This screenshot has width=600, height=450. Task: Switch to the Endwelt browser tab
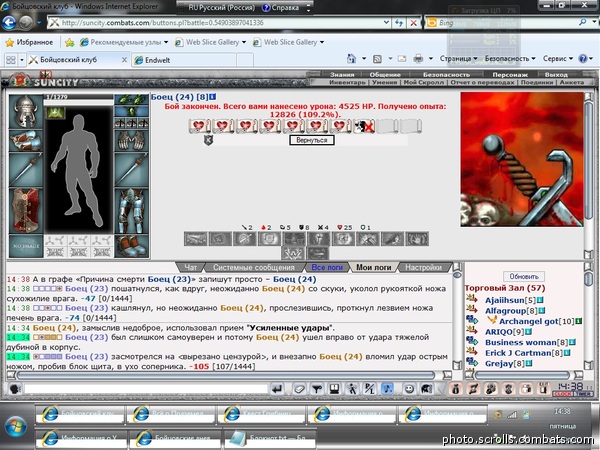click(184, 60)
